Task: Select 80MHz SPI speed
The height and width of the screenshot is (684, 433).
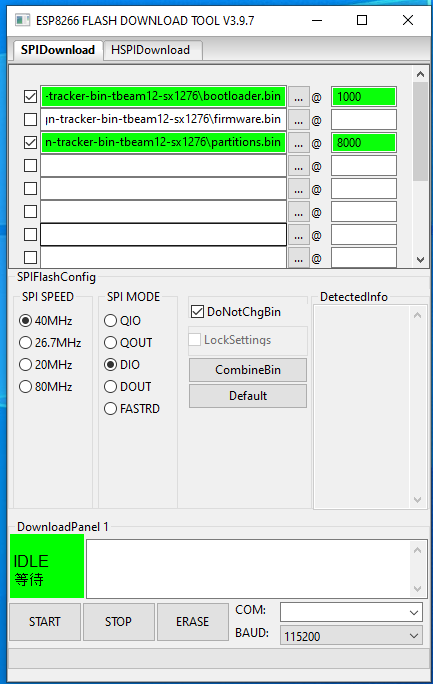Action: click(x=25, y=386)
